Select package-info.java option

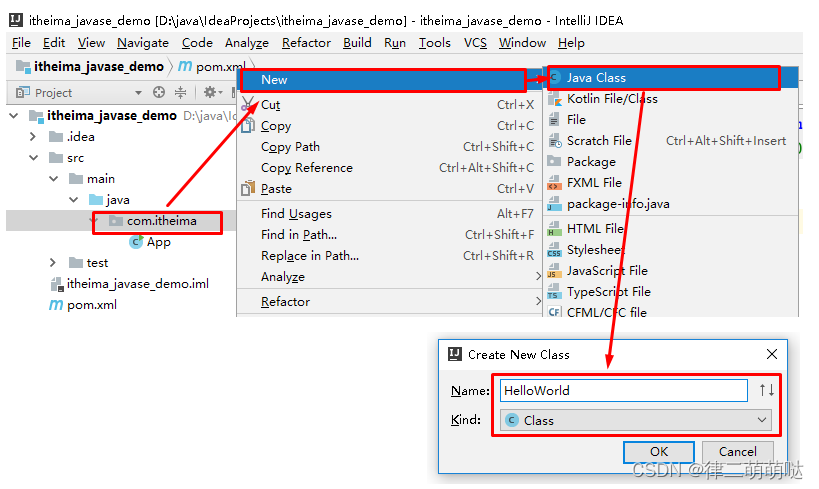click(671, 203)
